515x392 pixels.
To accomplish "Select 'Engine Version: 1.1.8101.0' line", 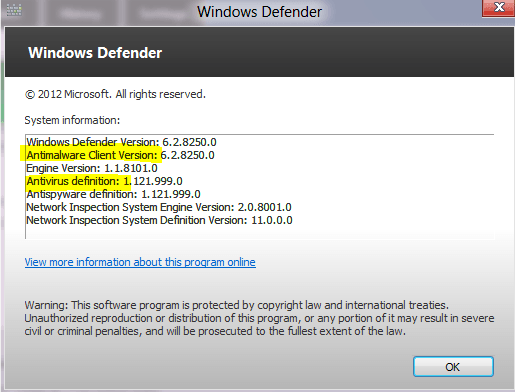I will [x=92, y=168].
